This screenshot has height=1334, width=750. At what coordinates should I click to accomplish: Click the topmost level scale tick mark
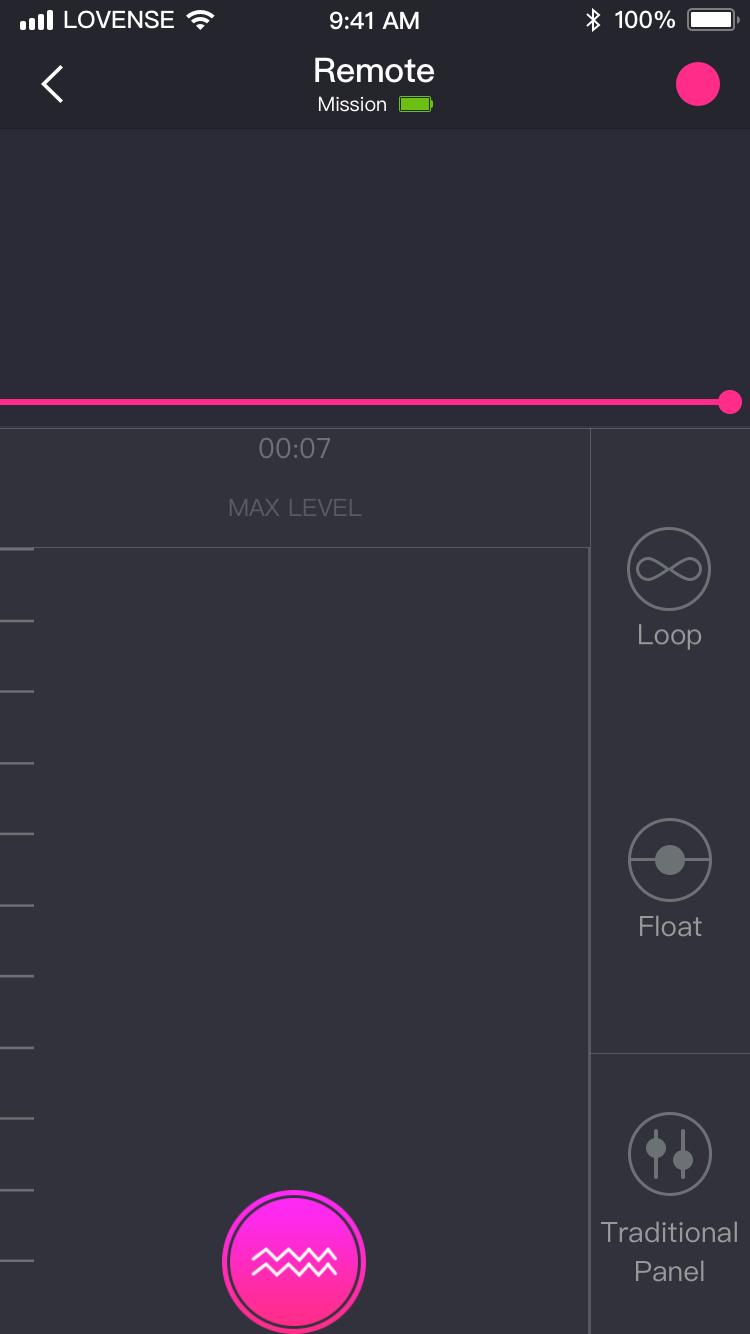pyautogui.click(x=17, y=549)
